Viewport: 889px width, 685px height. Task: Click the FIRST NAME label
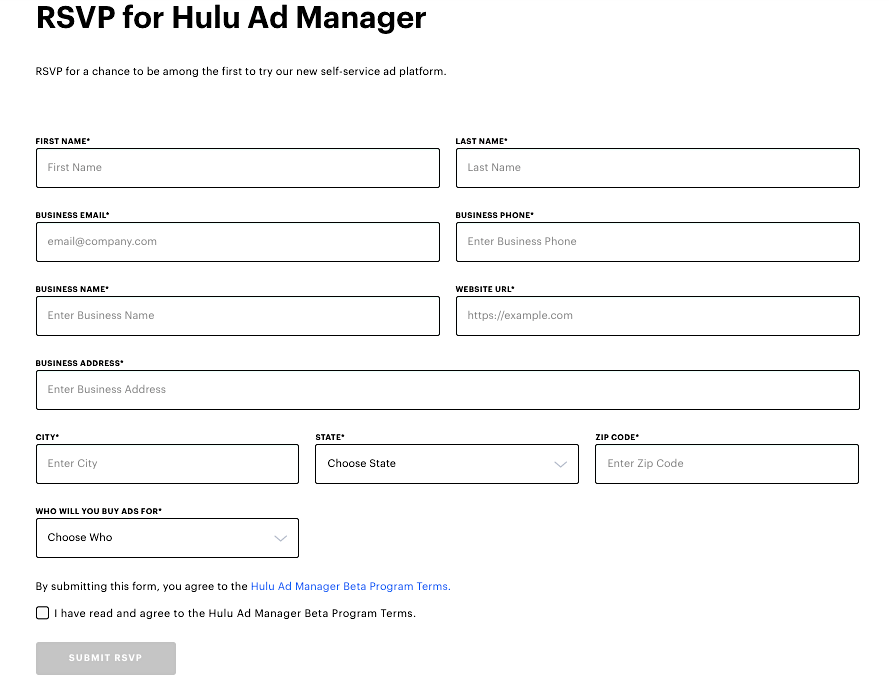tap(63, 141)
